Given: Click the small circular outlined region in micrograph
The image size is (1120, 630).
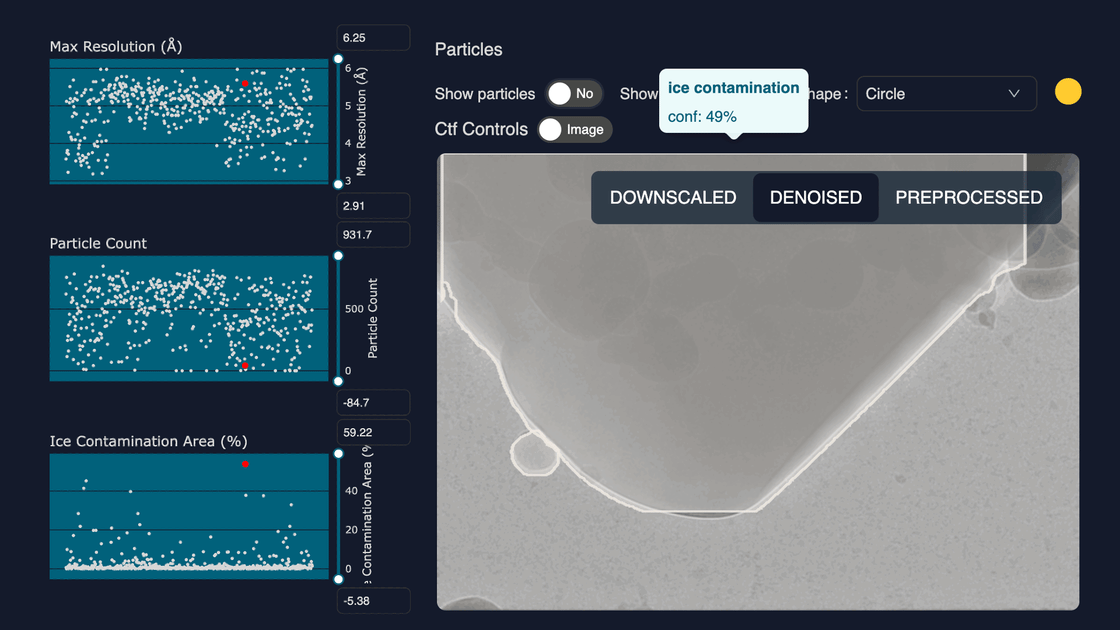Looking at the screenshot, I should pyautogui.click(x=532, y=453).
